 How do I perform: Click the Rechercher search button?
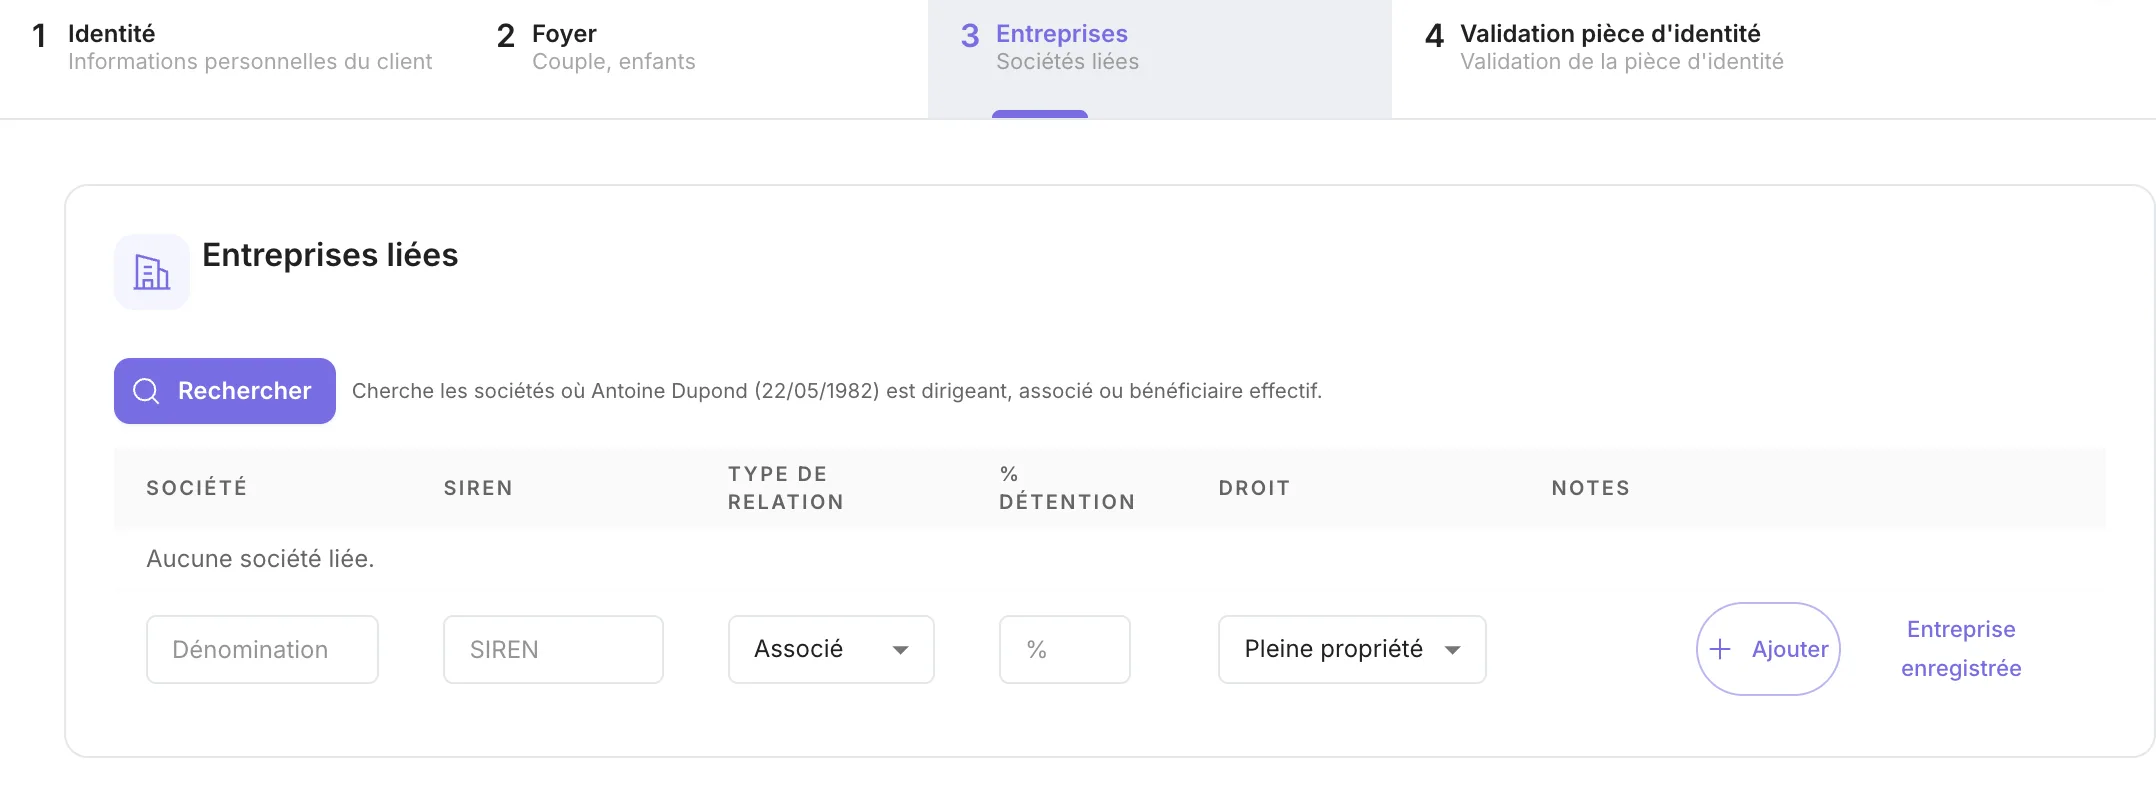click(x=225, y=391)
